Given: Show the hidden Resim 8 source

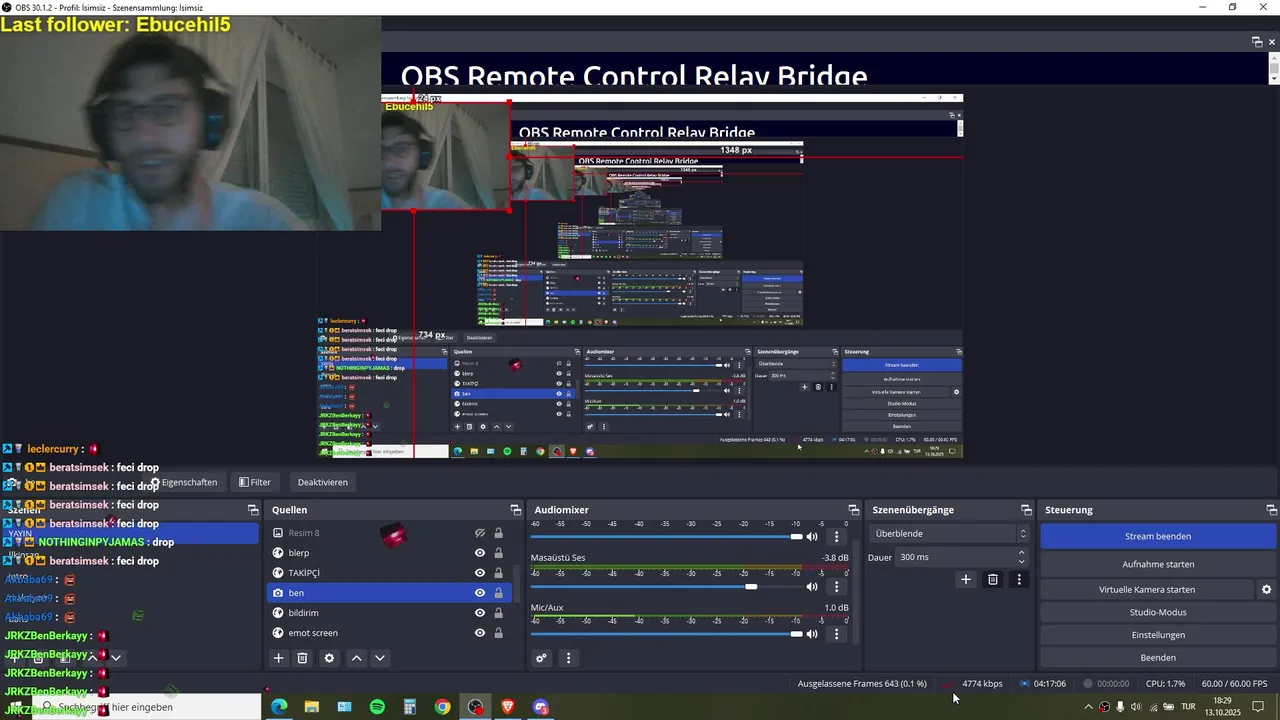Looking at the screenshot, I should [x=480, y=533].
